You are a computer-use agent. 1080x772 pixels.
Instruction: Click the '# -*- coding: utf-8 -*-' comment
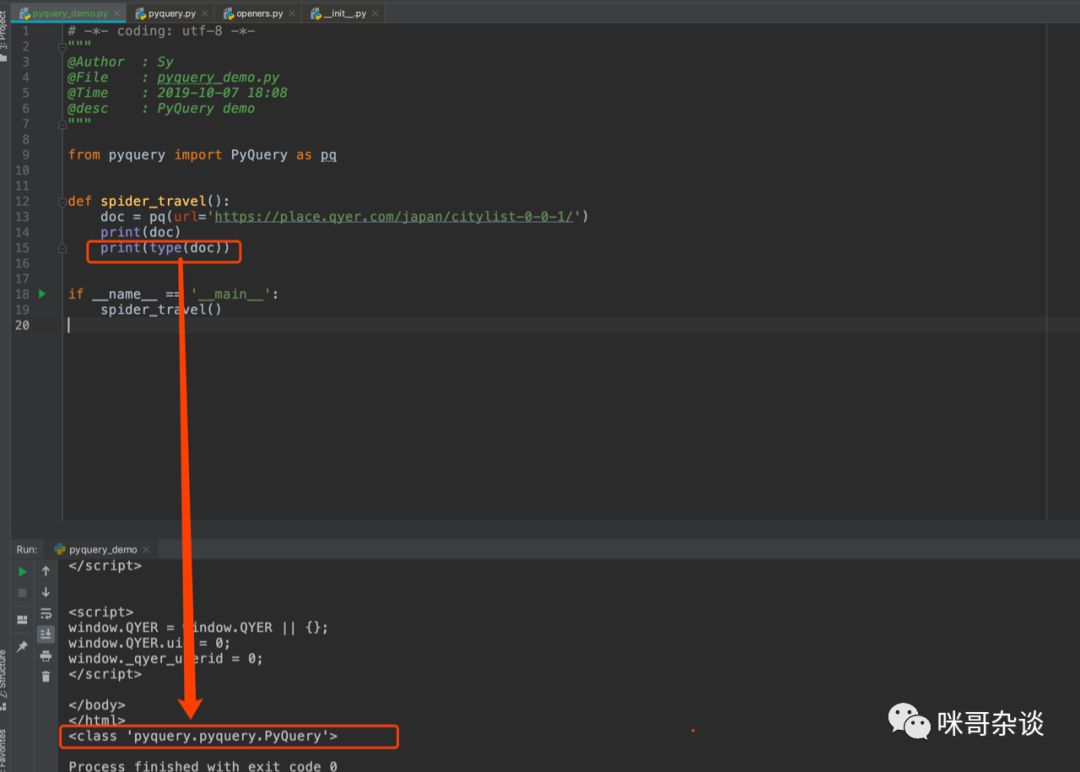pos(161,31)
